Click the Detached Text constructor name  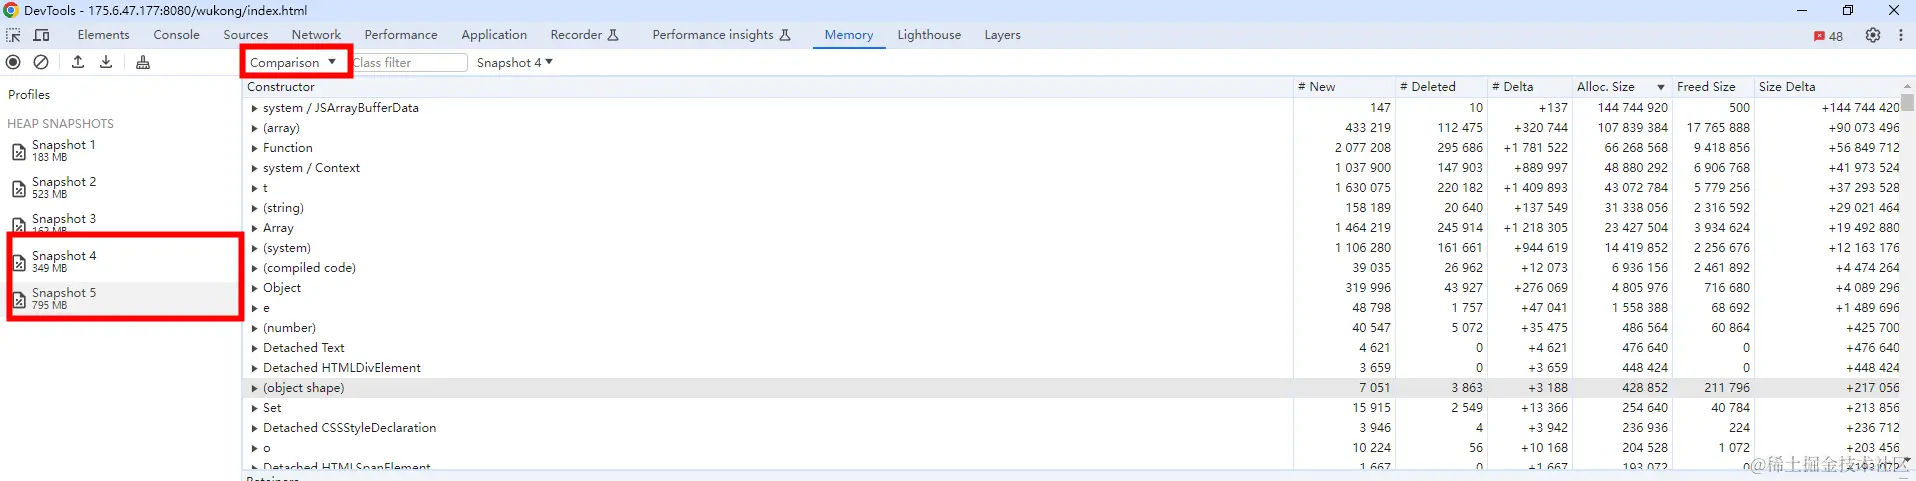pos(303,348)
